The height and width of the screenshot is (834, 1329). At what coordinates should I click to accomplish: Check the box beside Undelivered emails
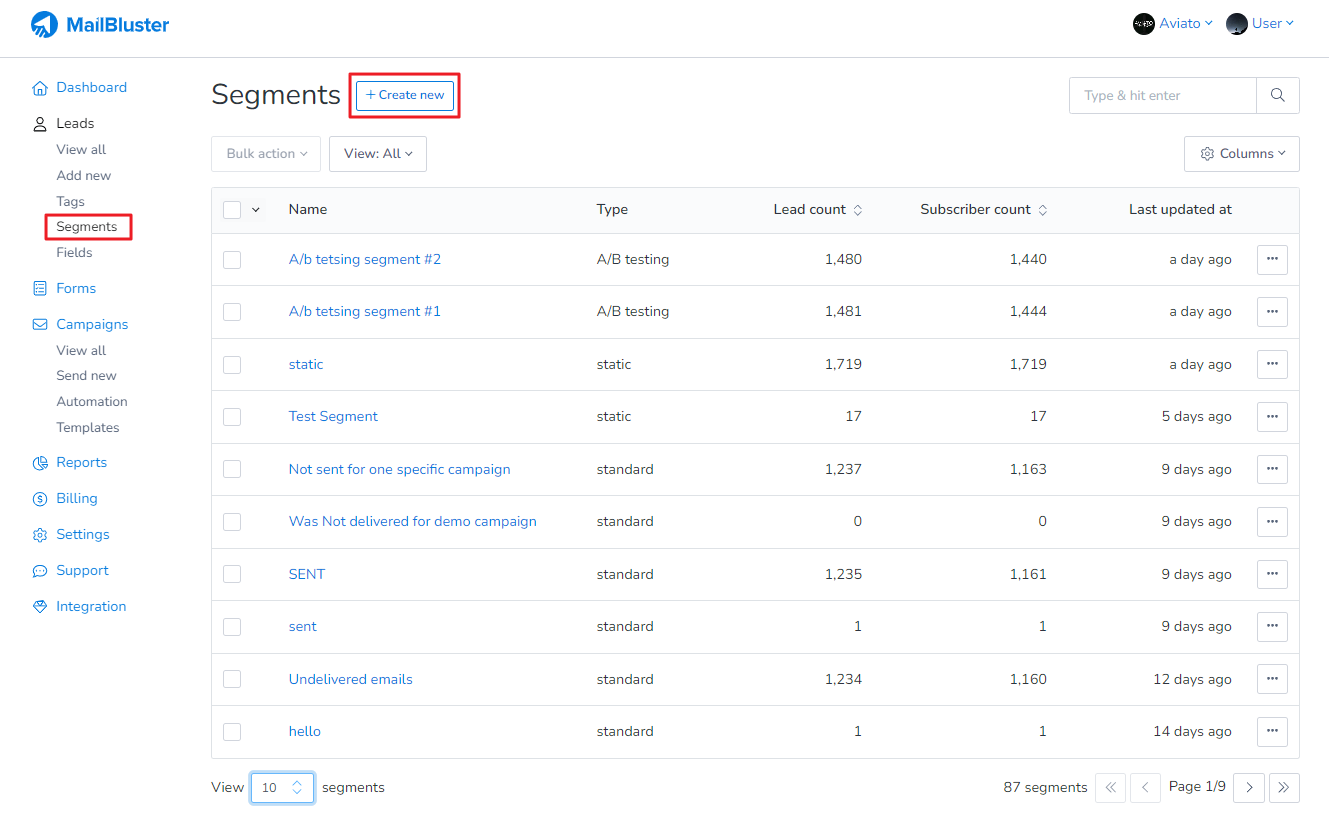pos(232,679)
